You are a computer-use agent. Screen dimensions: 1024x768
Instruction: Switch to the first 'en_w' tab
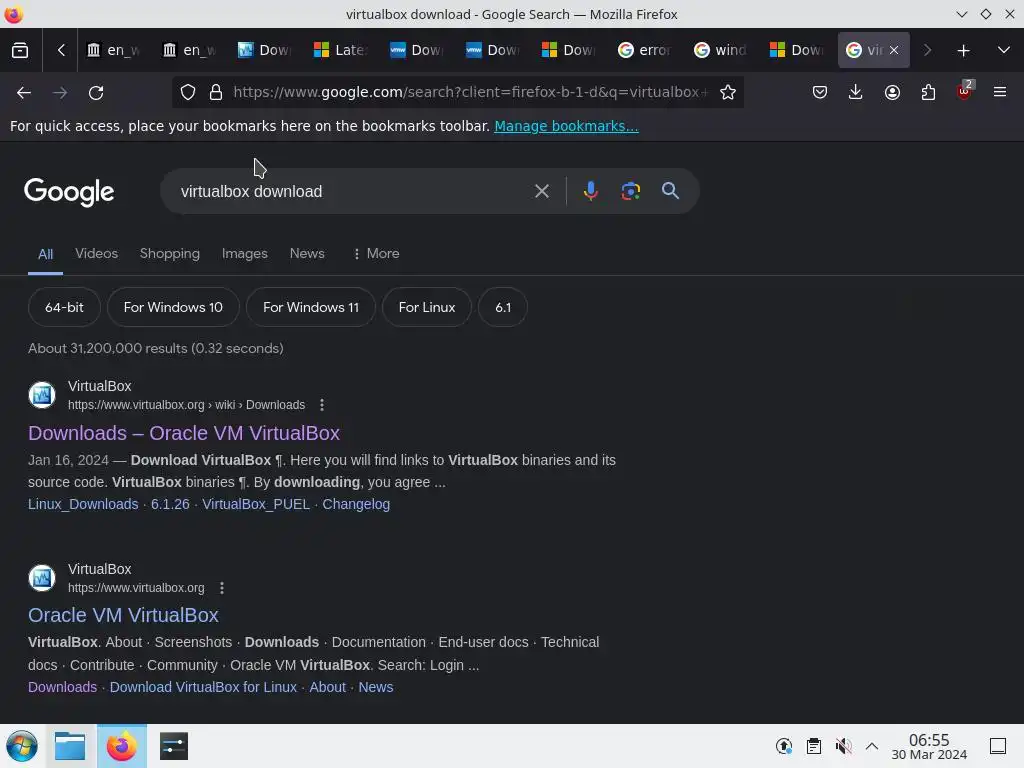114,50
